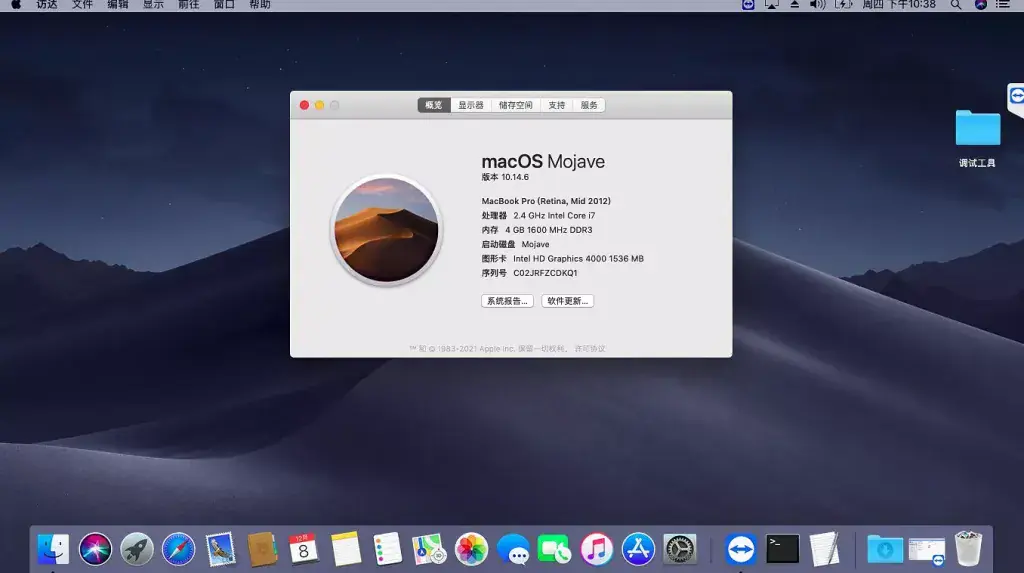Image resolution: width=1024 pixels, height=573 pixels.
Task: Open Terminal in dock
Action: (782, 549)
